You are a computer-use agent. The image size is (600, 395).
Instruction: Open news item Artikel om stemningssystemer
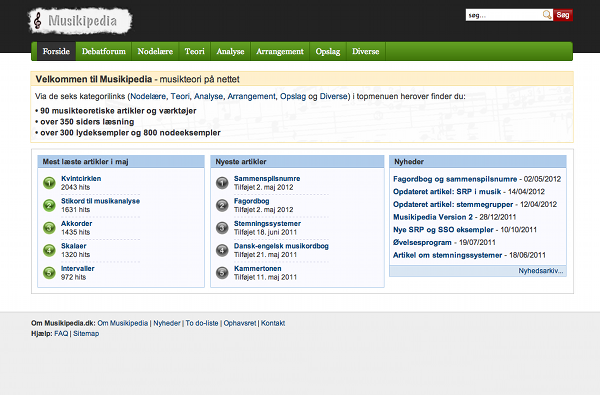point(447,255)
